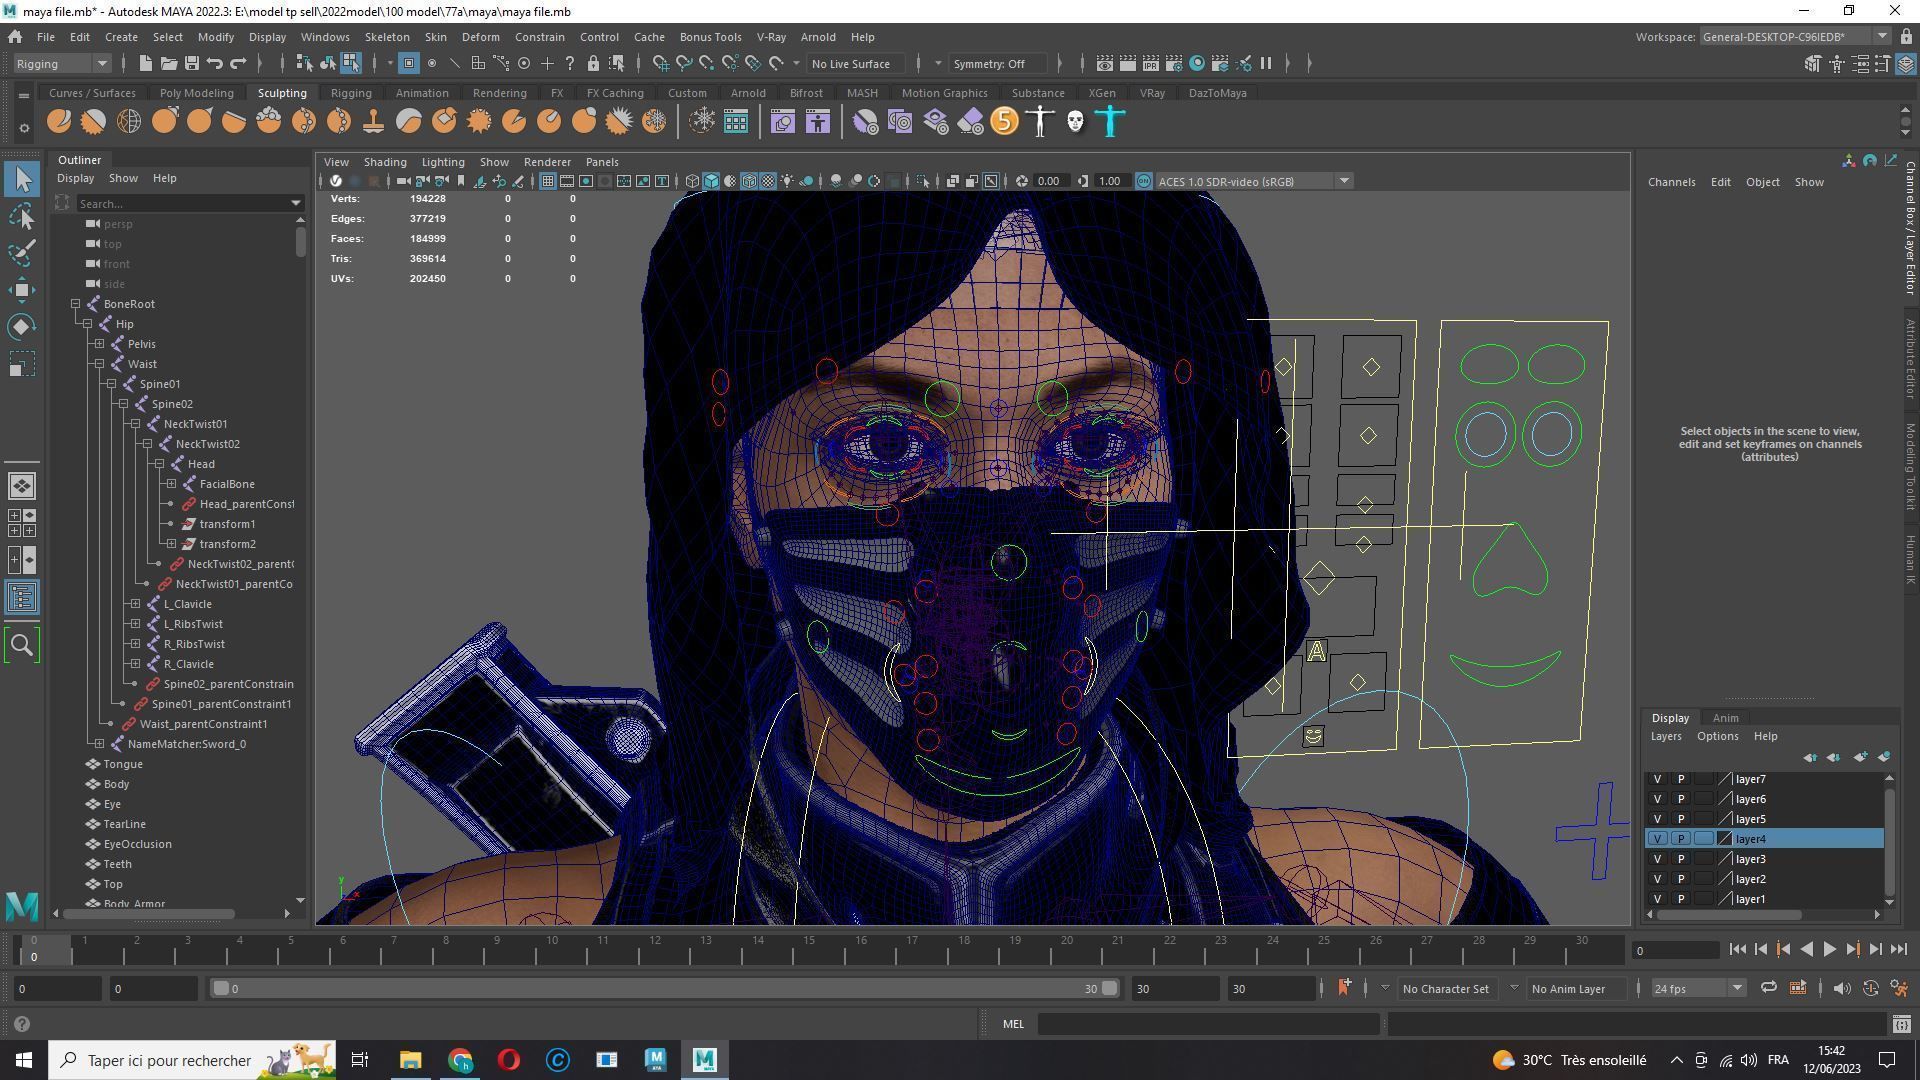The height and width of the screenshot is (1080, 1920).
Task: Open the Workspace dropdown
Action: click(x=1794, y=37)
